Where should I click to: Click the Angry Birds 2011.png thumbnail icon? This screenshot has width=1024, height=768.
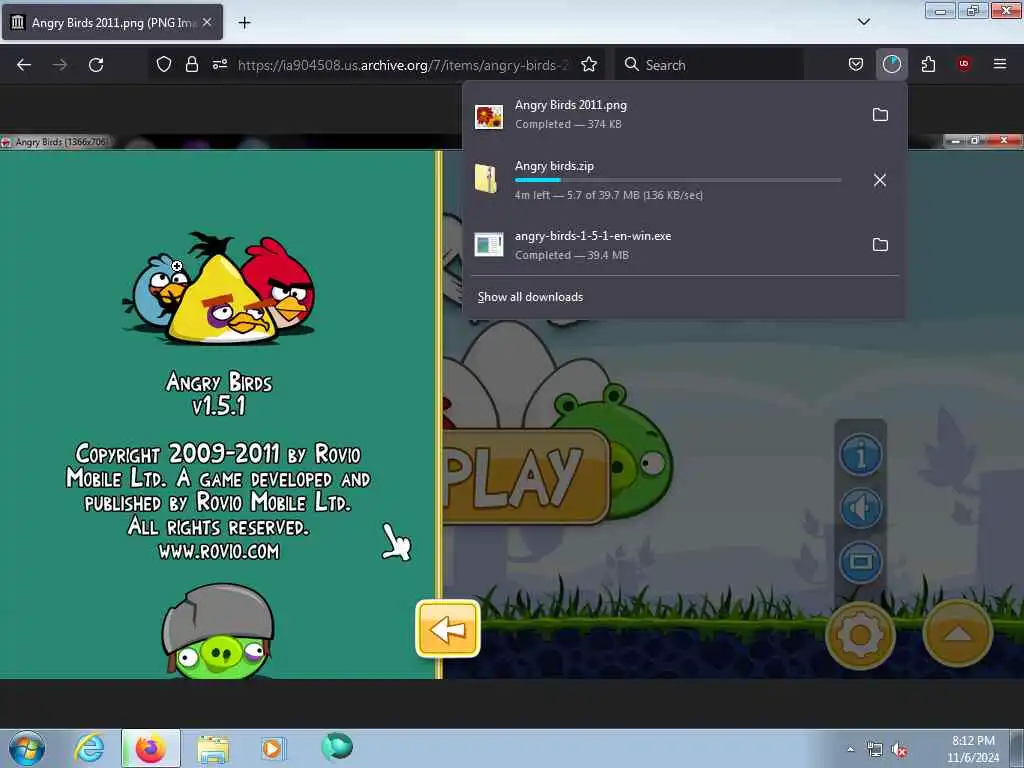(x=488, y=117)
